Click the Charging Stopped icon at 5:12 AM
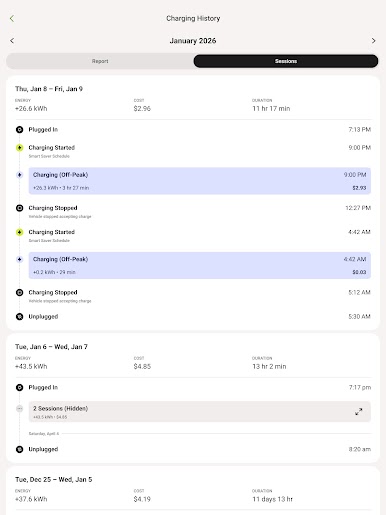Viewport: 386px width, 515px height. tap(20, 292)
